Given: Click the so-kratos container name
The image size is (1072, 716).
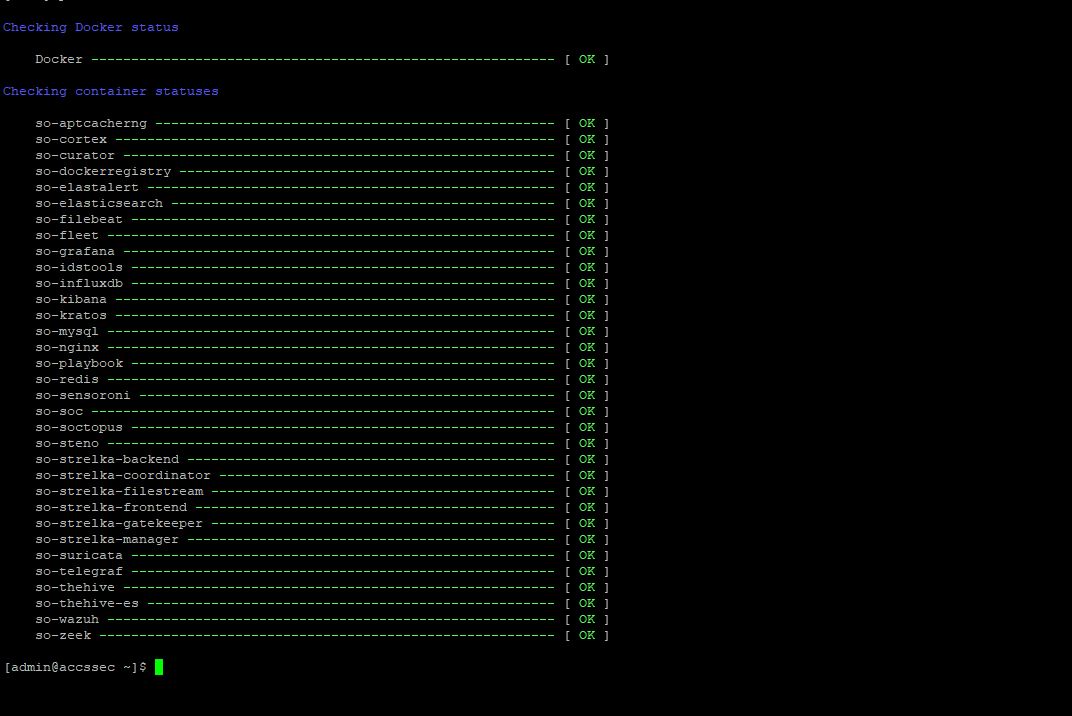Looking at the screenshot, I should click(x=71, y=315).
